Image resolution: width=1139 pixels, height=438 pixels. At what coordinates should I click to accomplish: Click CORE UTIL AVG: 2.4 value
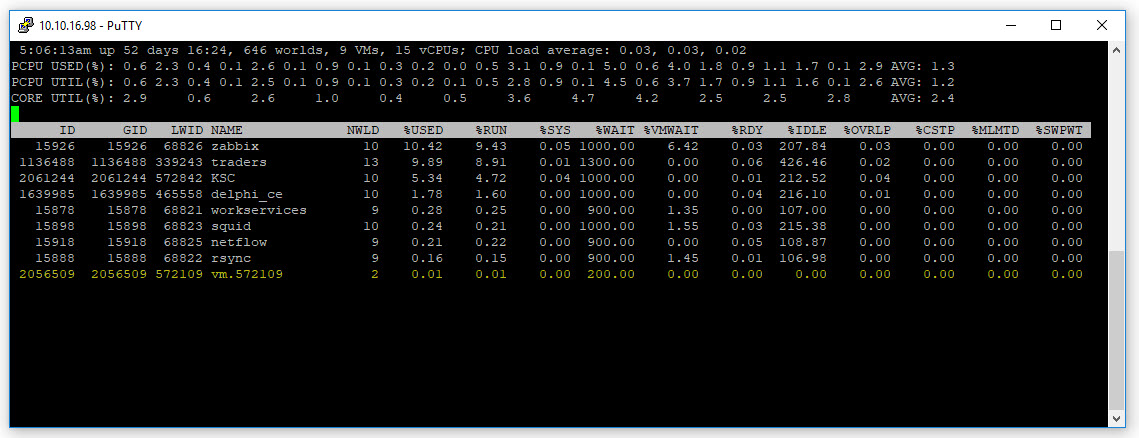[923, 98]
